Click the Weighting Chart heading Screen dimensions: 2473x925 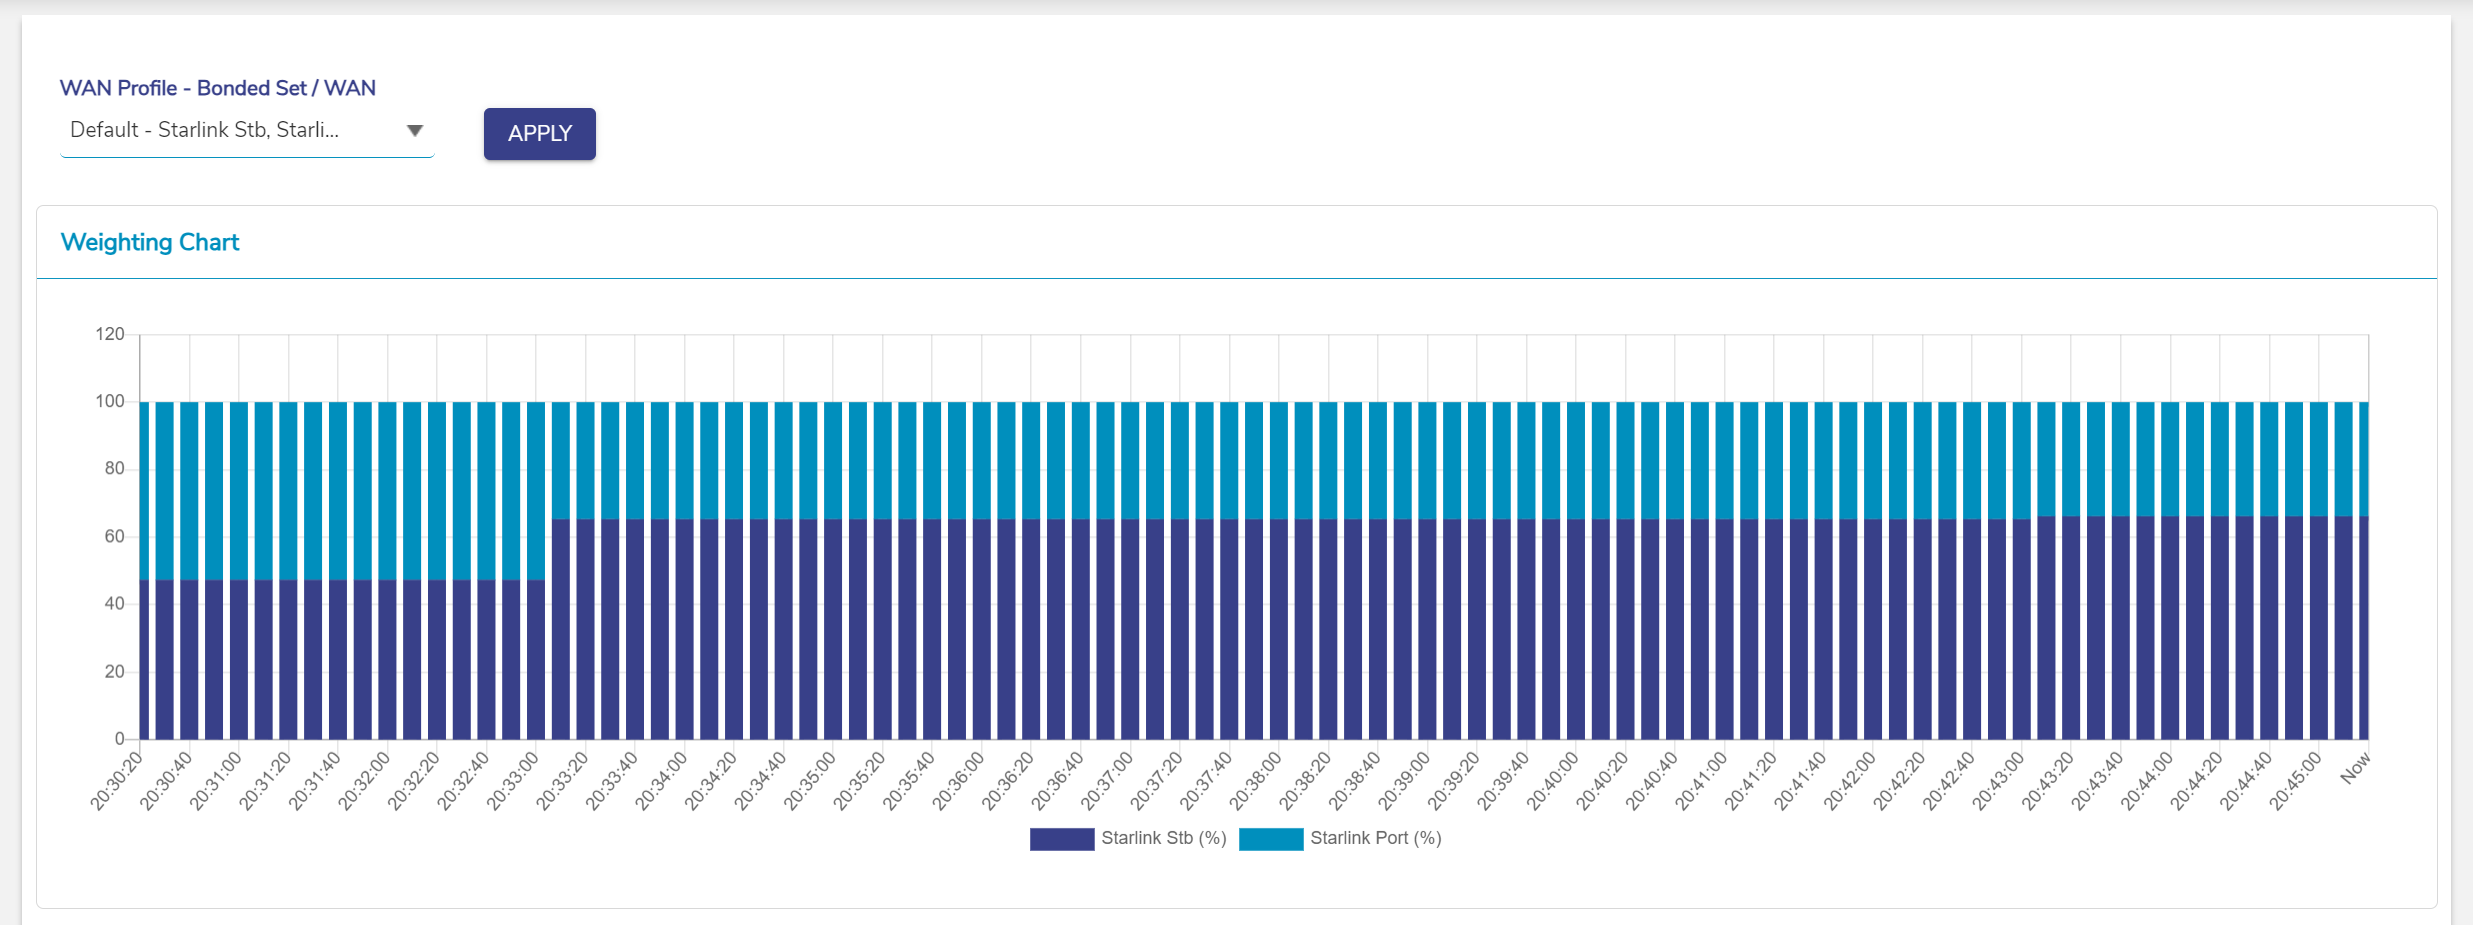[150, 242]
